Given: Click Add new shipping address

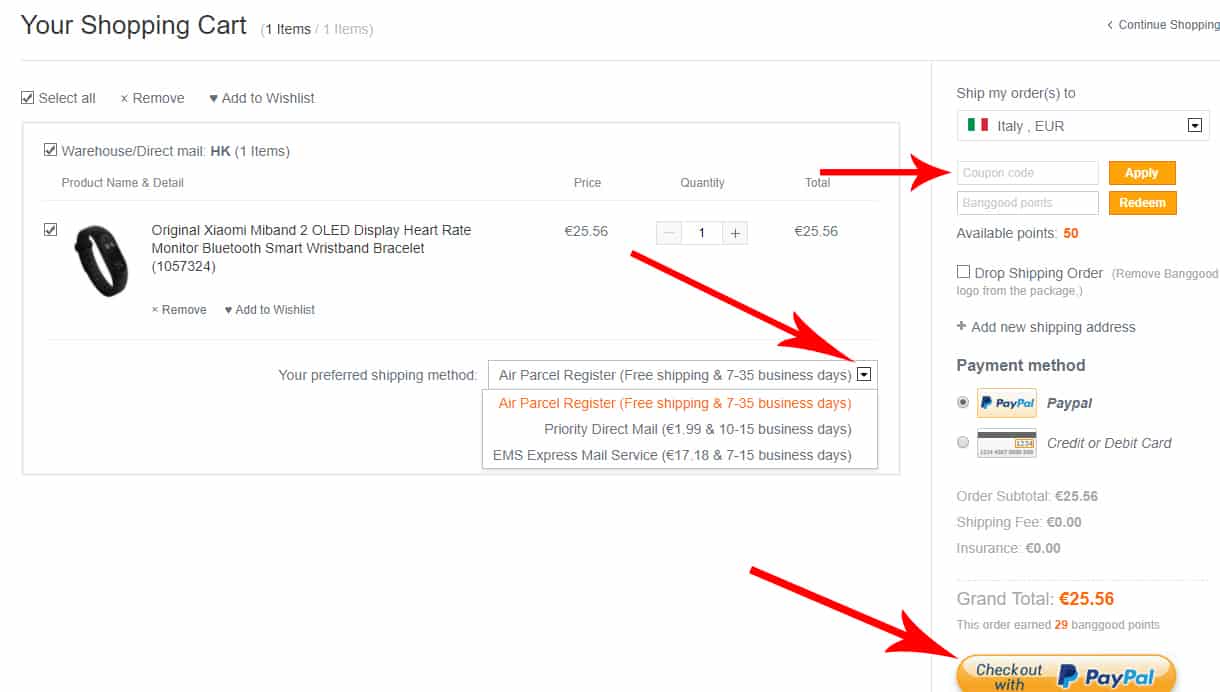Looking at the screenshot, I should click(x=1046, y=327).
